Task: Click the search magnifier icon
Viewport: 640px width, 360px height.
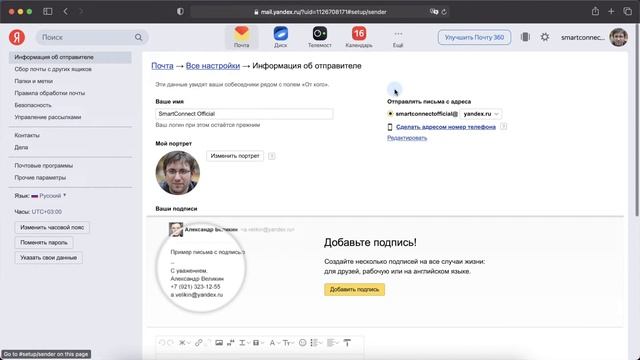Action: (x=139, y=37)
